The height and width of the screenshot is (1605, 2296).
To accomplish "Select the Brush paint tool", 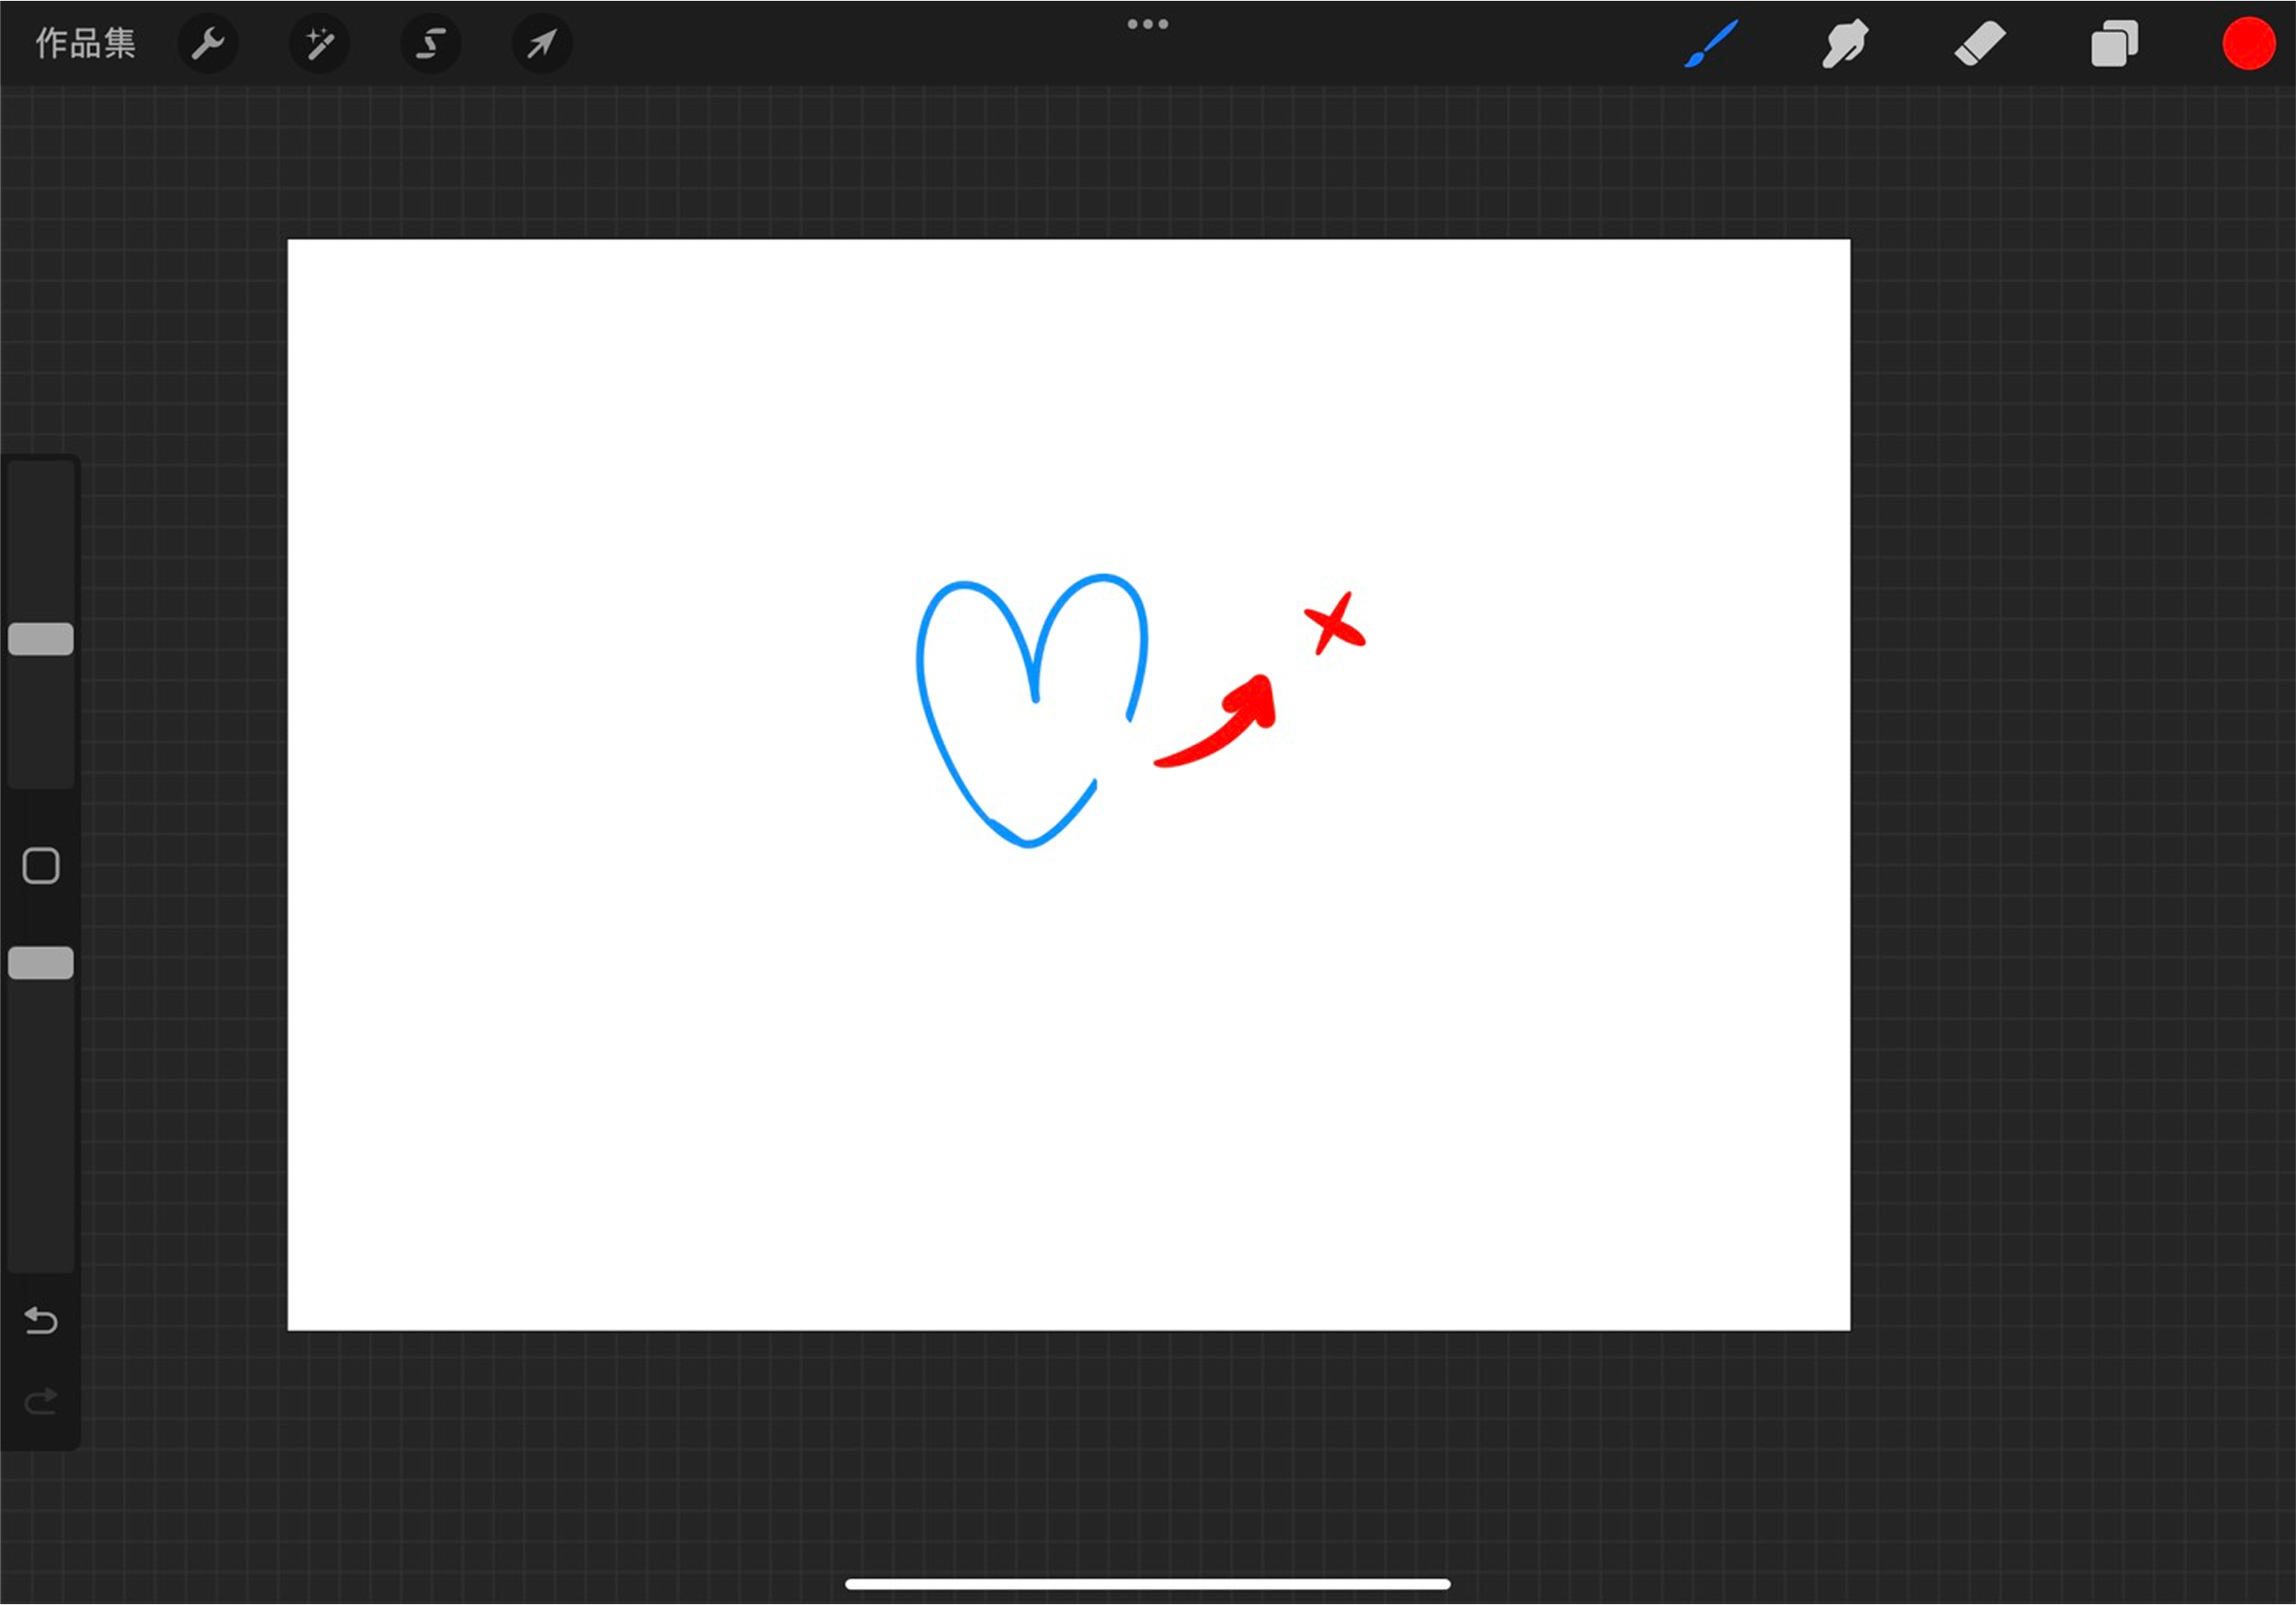I will (1711, 44).
